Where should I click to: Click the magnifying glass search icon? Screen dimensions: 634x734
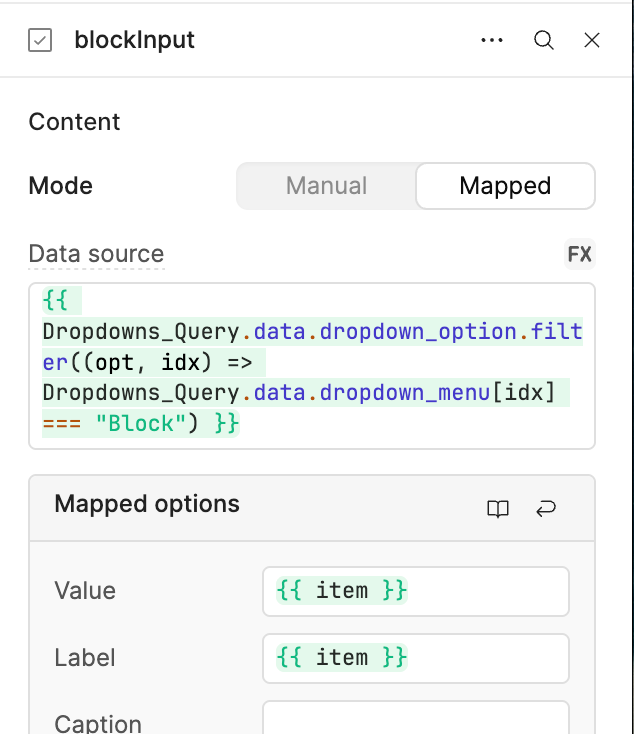point(543,41)
